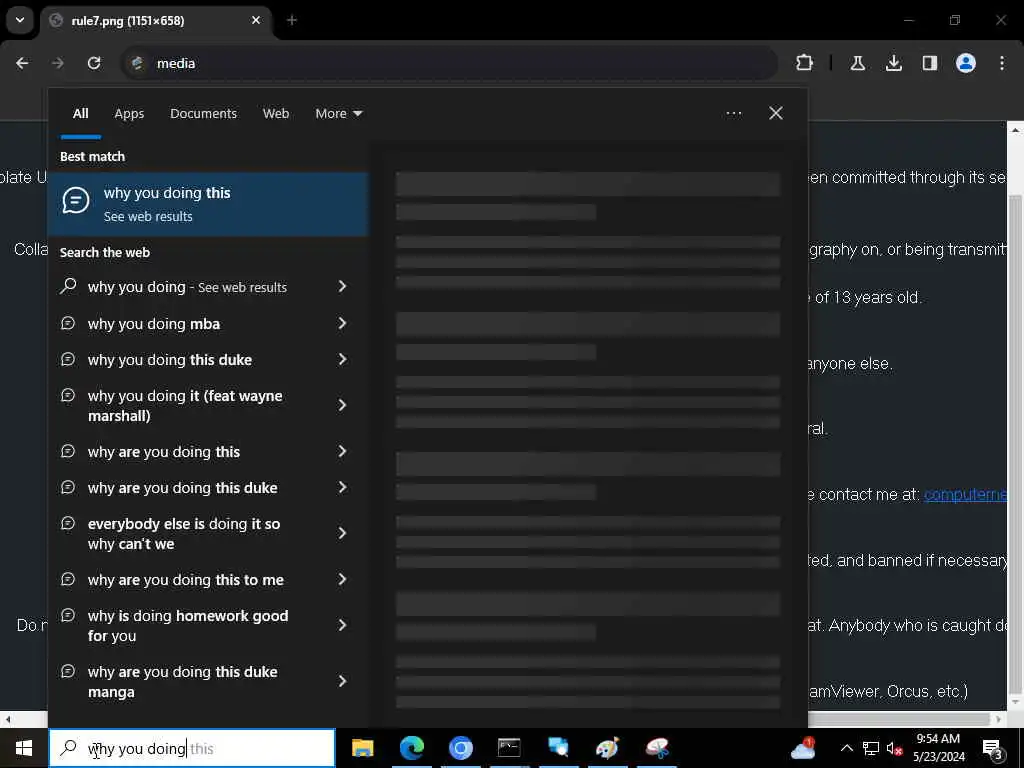The width and height of the screenshot is (1024, 768).
Task: Click the taskbar search box text field
Action: click(193, 748)
